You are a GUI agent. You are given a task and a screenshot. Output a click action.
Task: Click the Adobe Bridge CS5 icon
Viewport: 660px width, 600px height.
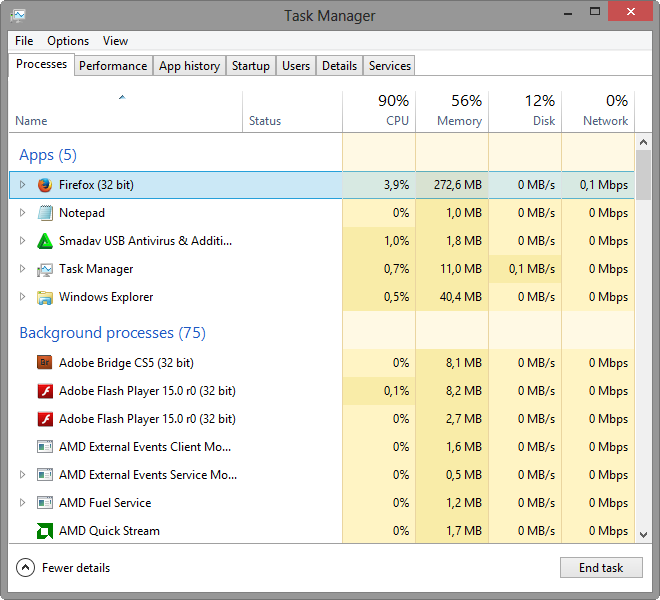click(x=45, y=363)
